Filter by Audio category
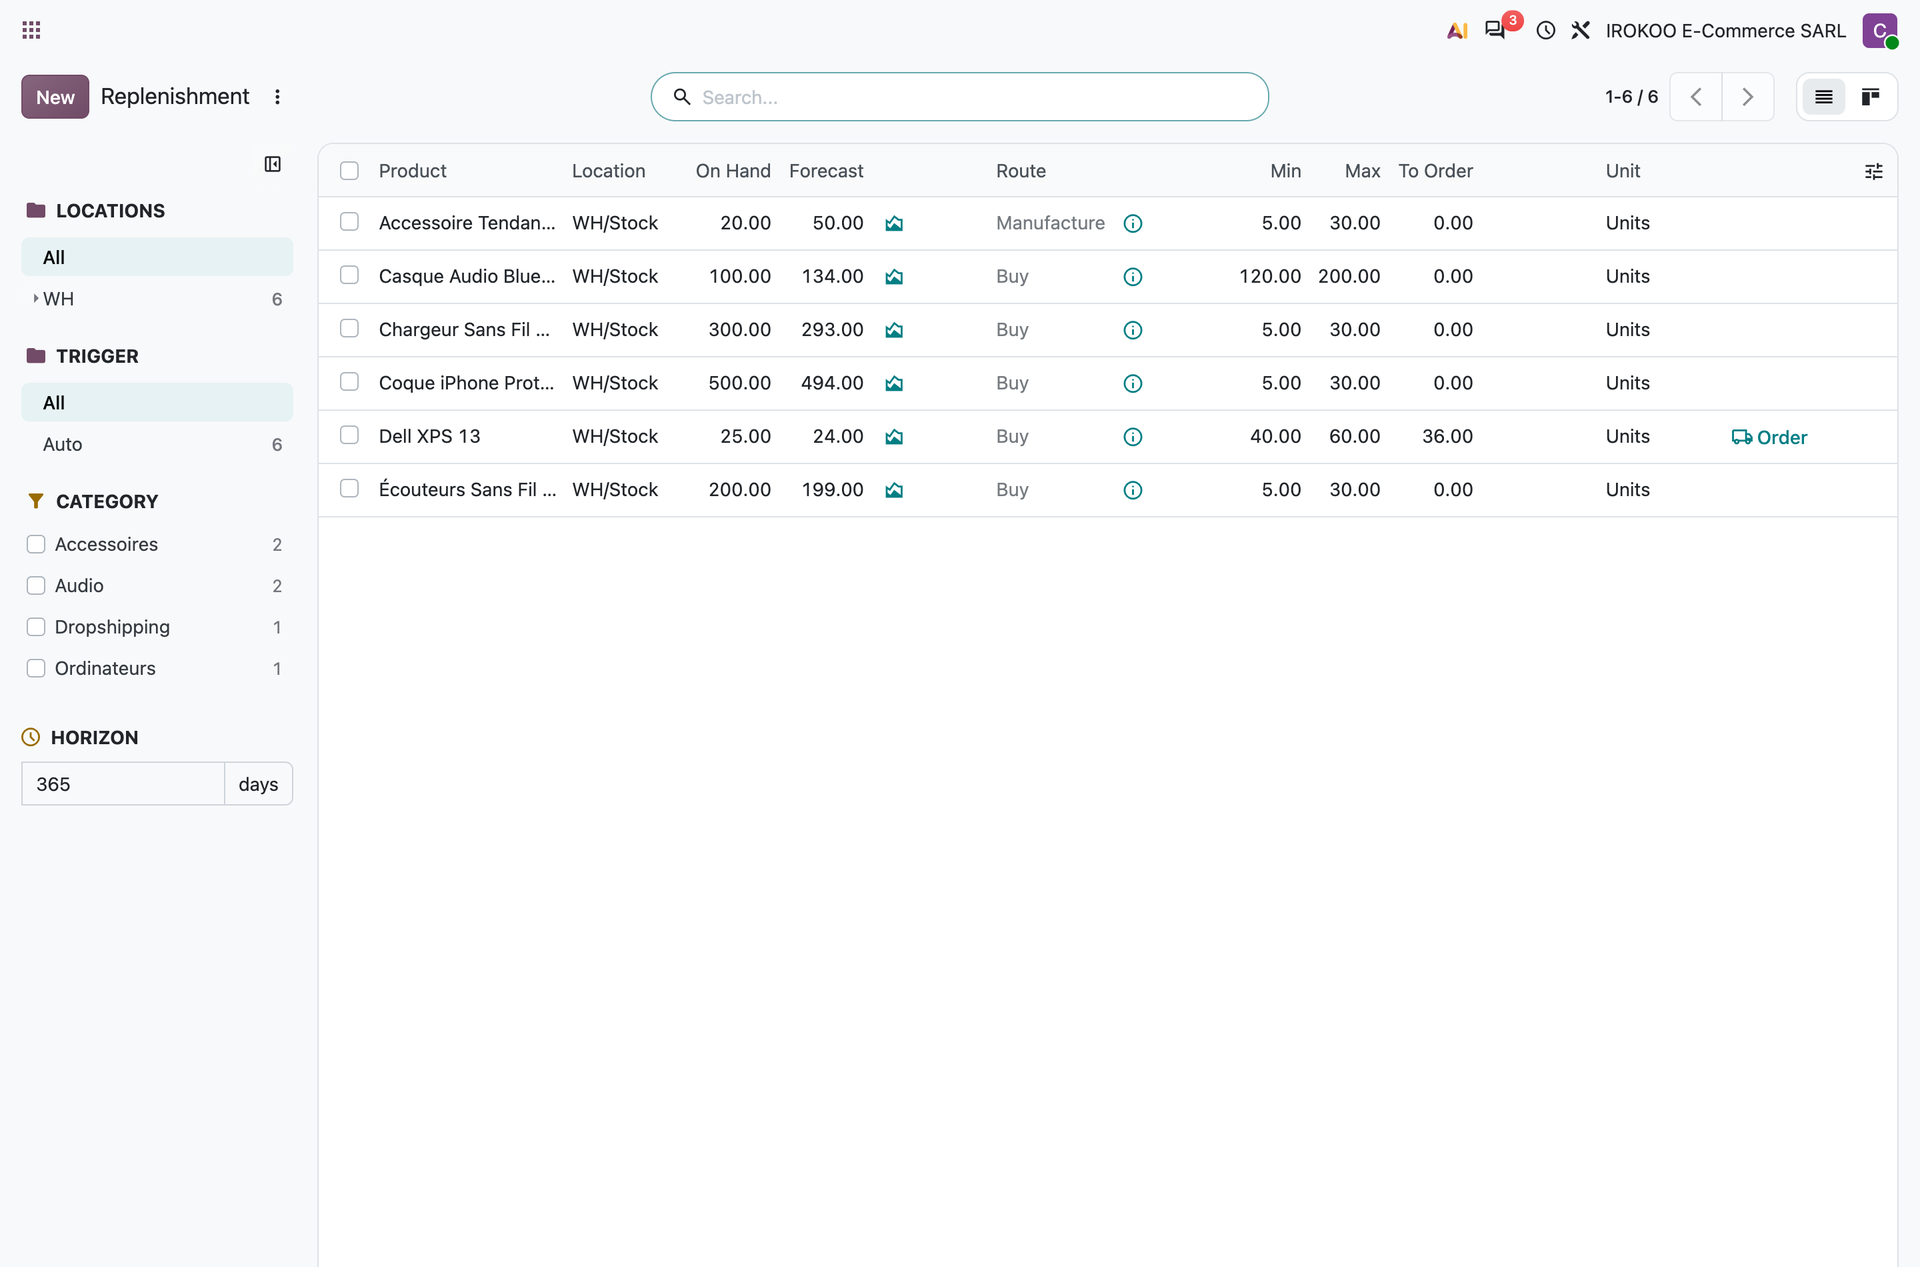Image resolution: width=1920 pixels, height=1267 pixels. [x=36, y=585]
